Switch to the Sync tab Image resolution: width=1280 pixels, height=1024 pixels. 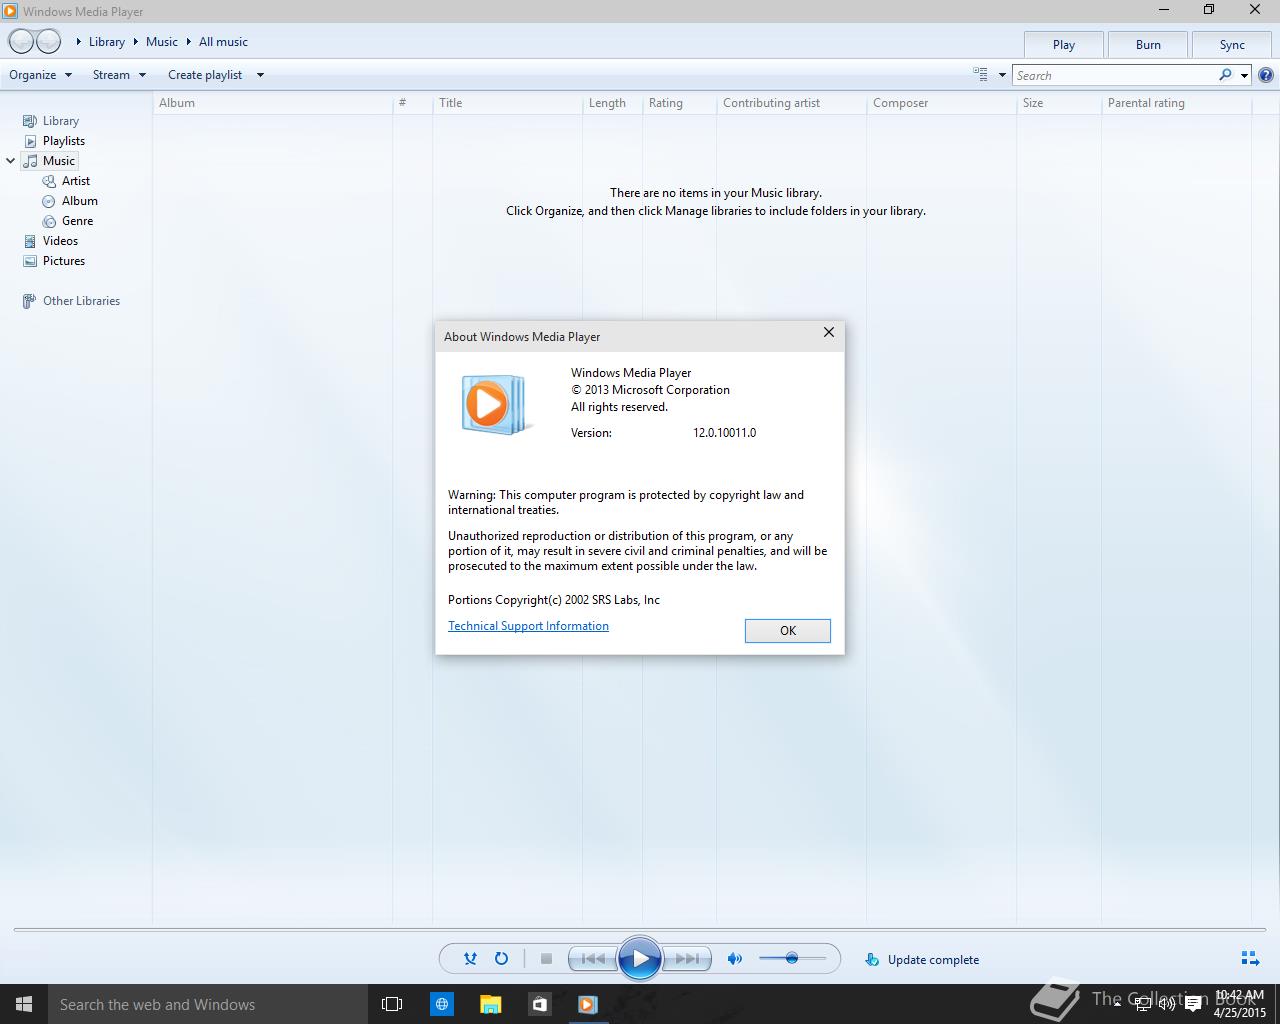pyautogui.click(x=1232, y=45)
